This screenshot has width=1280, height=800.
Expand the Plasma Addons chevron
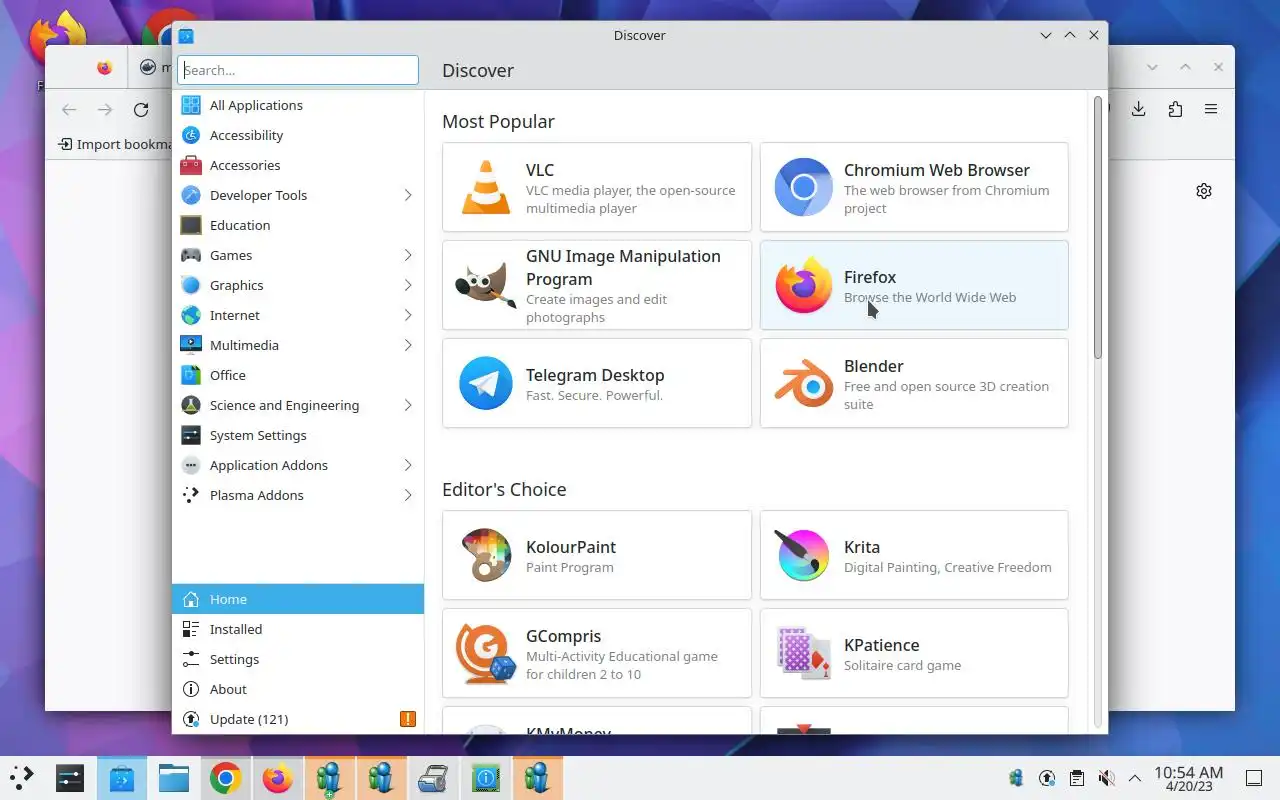pyautogui.click(x=408, y=495)
